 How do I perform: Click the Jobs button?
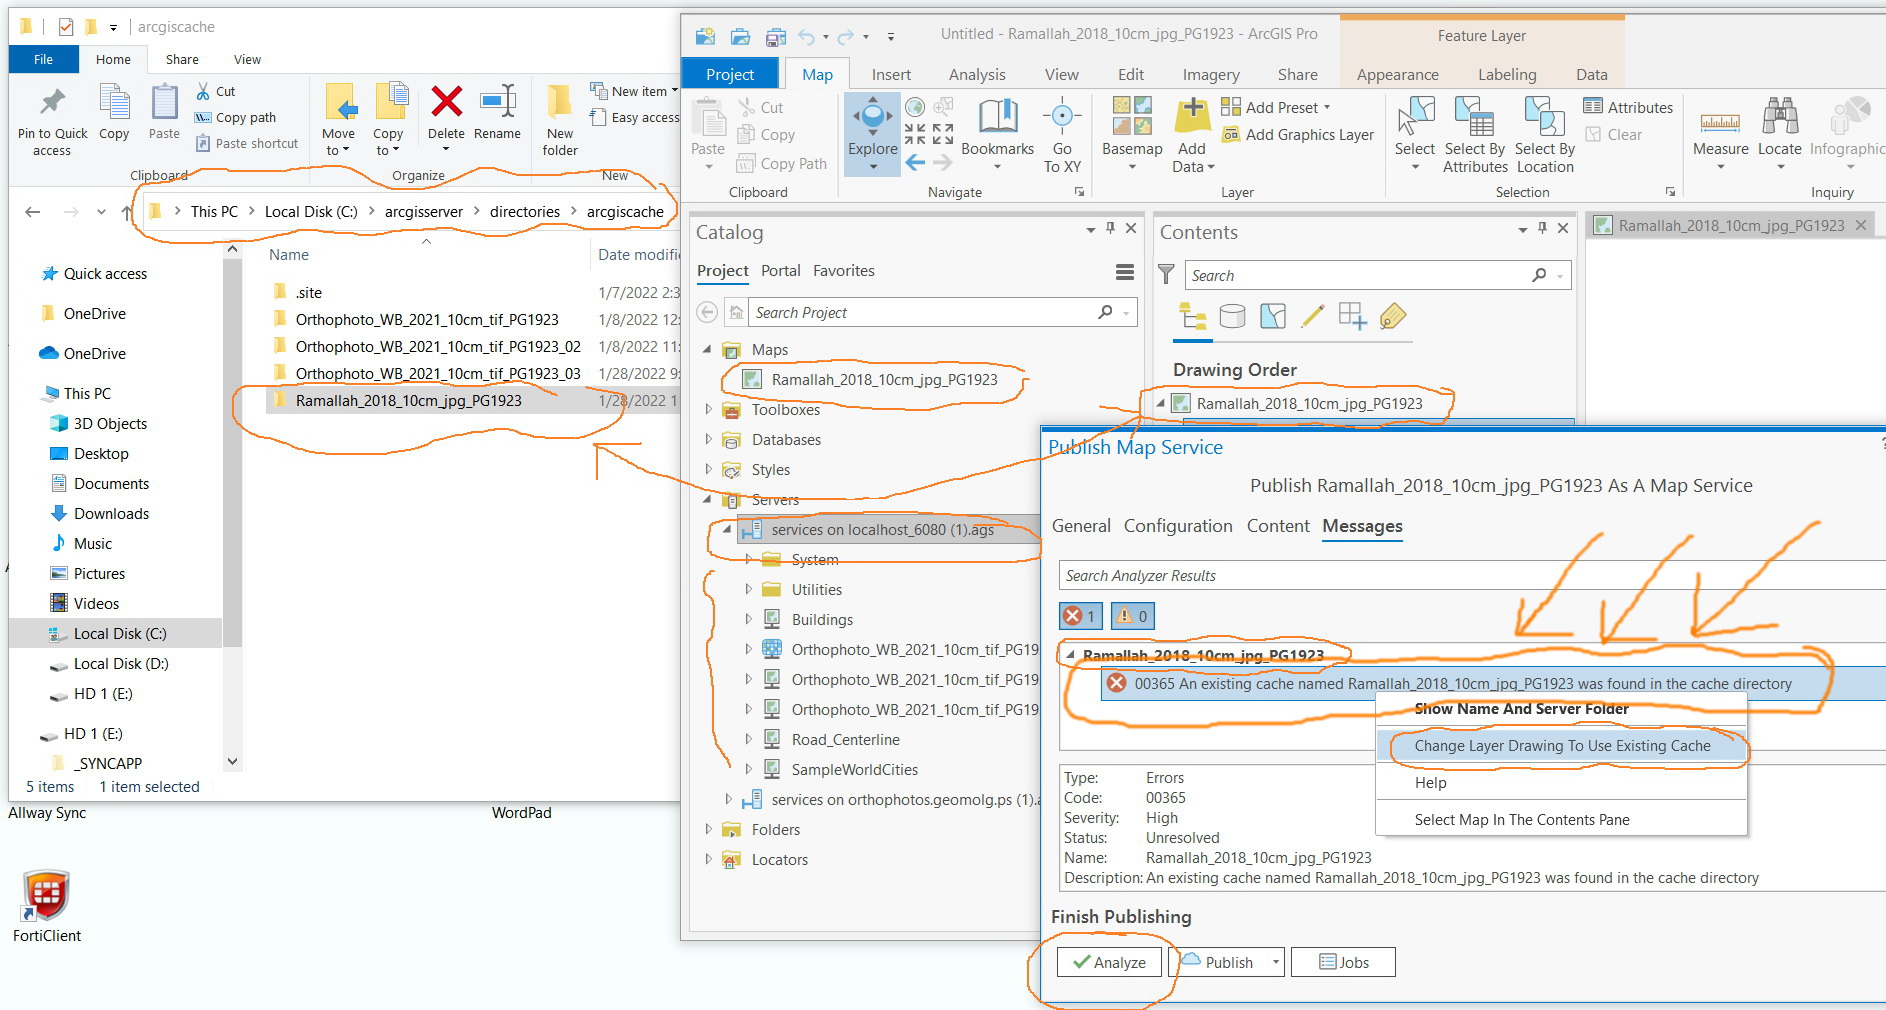1343,962
